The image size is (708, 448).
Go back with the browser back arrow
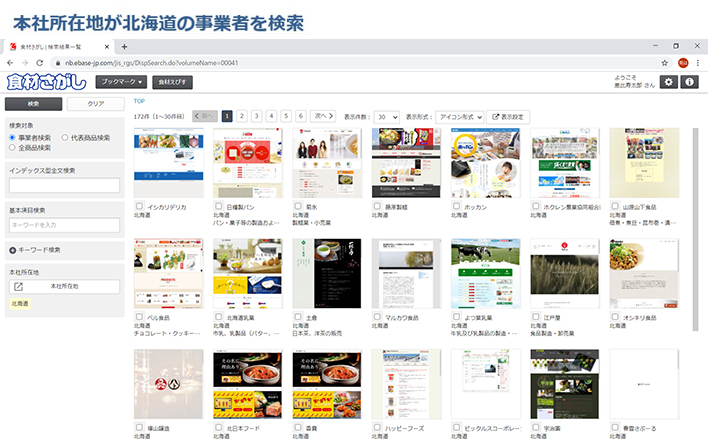10,63
